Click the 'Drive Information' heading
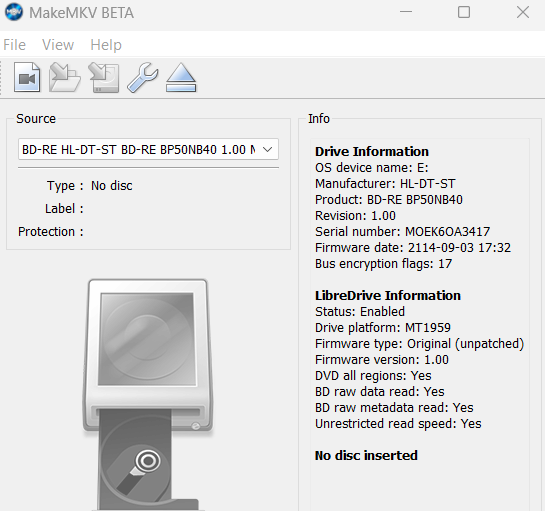 pos(372,152)
